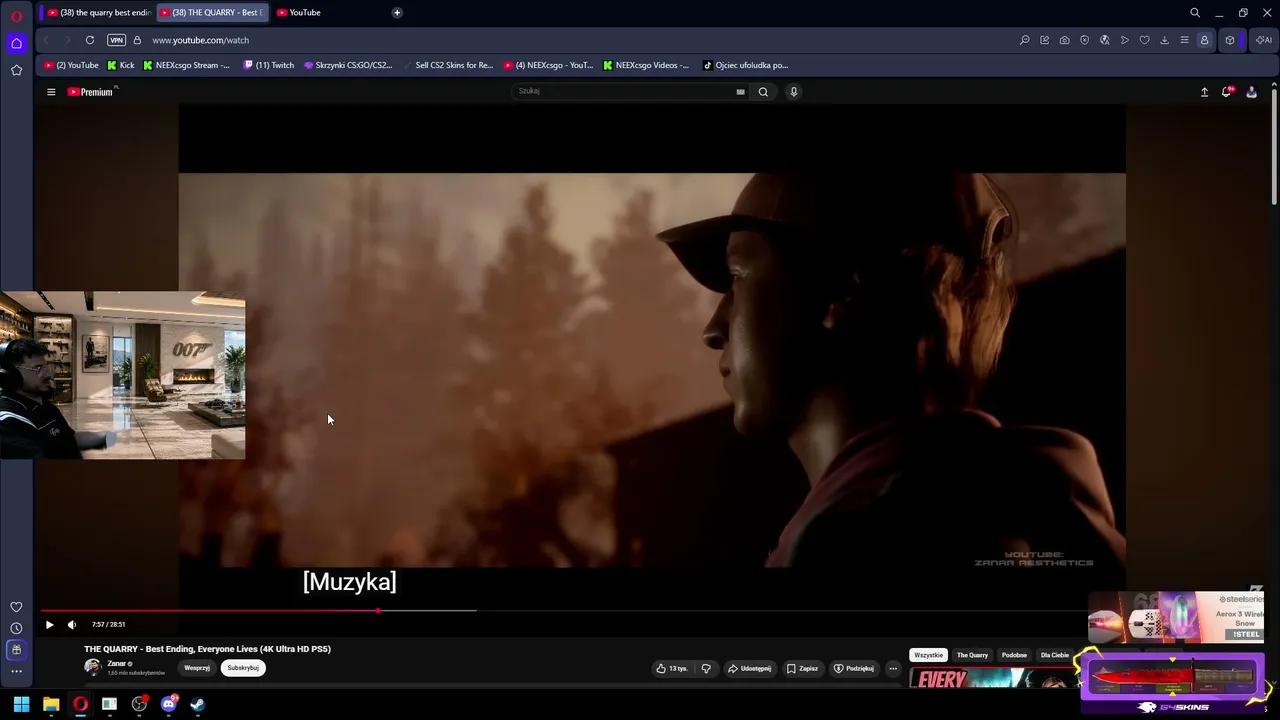Screen dimensions: 1280x720
Task: Open the YouTube upload/create icon
Action: click(x=1204, y=92)
